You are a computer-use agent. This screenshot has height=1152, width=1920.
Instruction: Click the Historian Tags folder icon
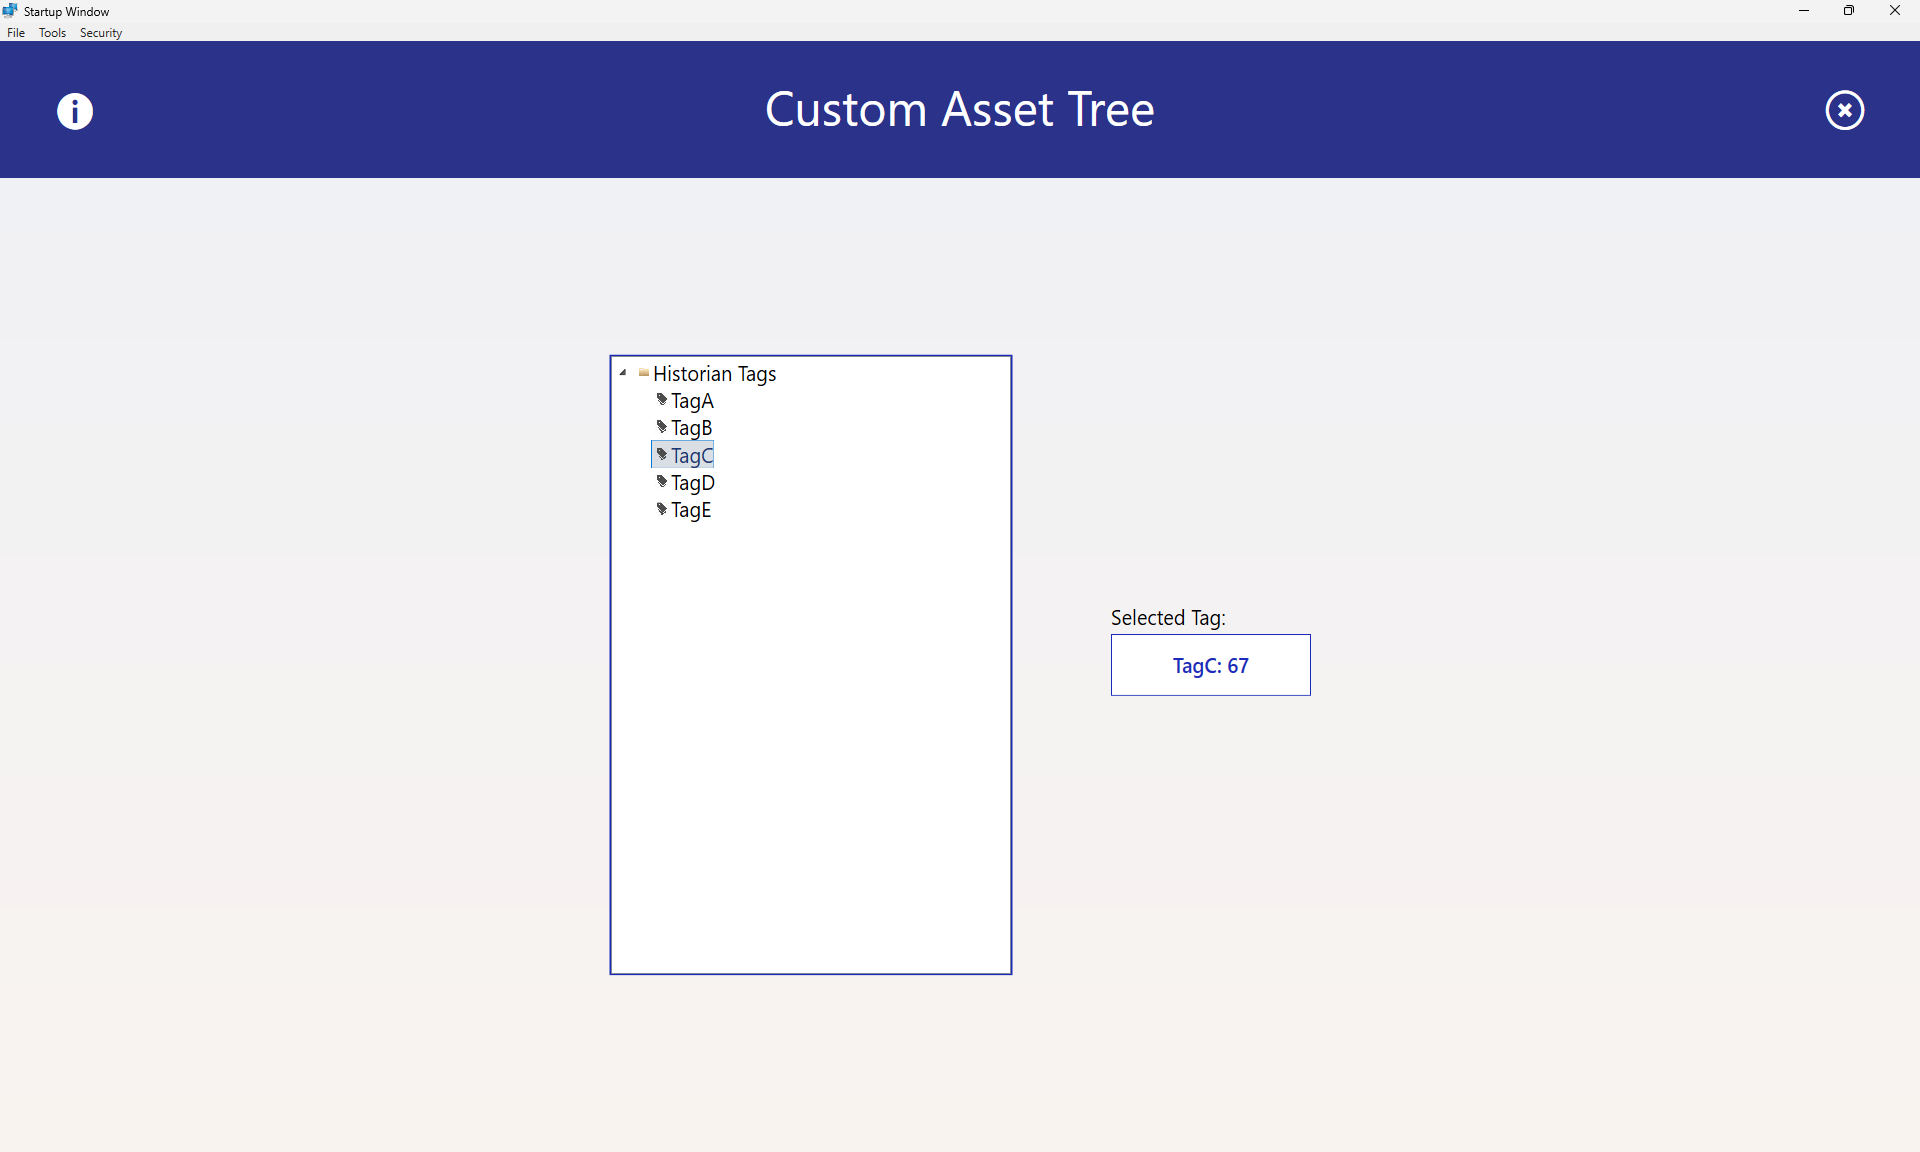tap(643, 373)
